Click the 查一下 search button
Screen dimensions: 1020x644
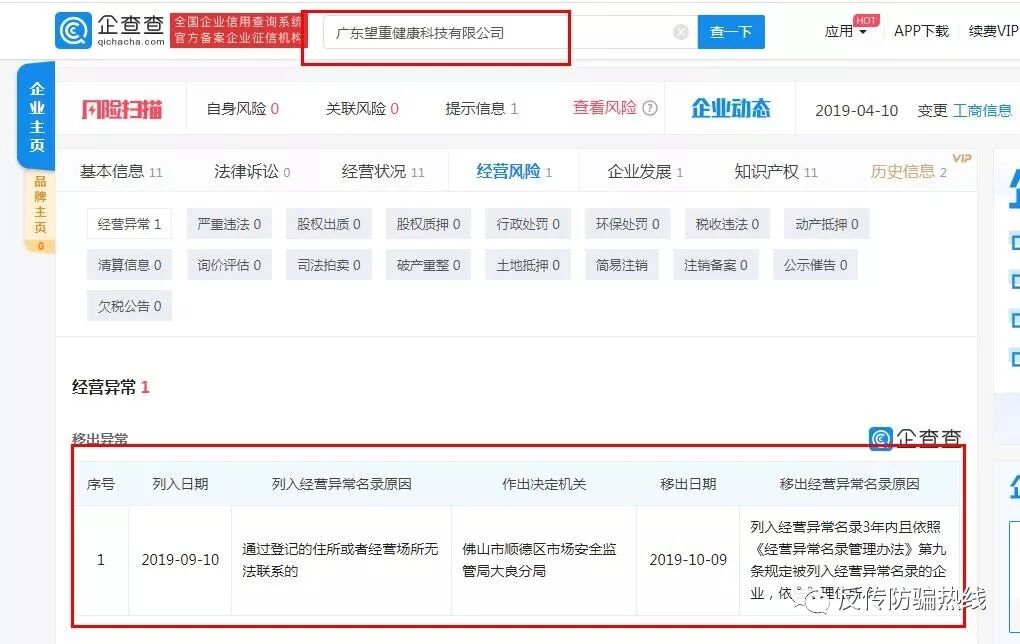click(731, 32)
